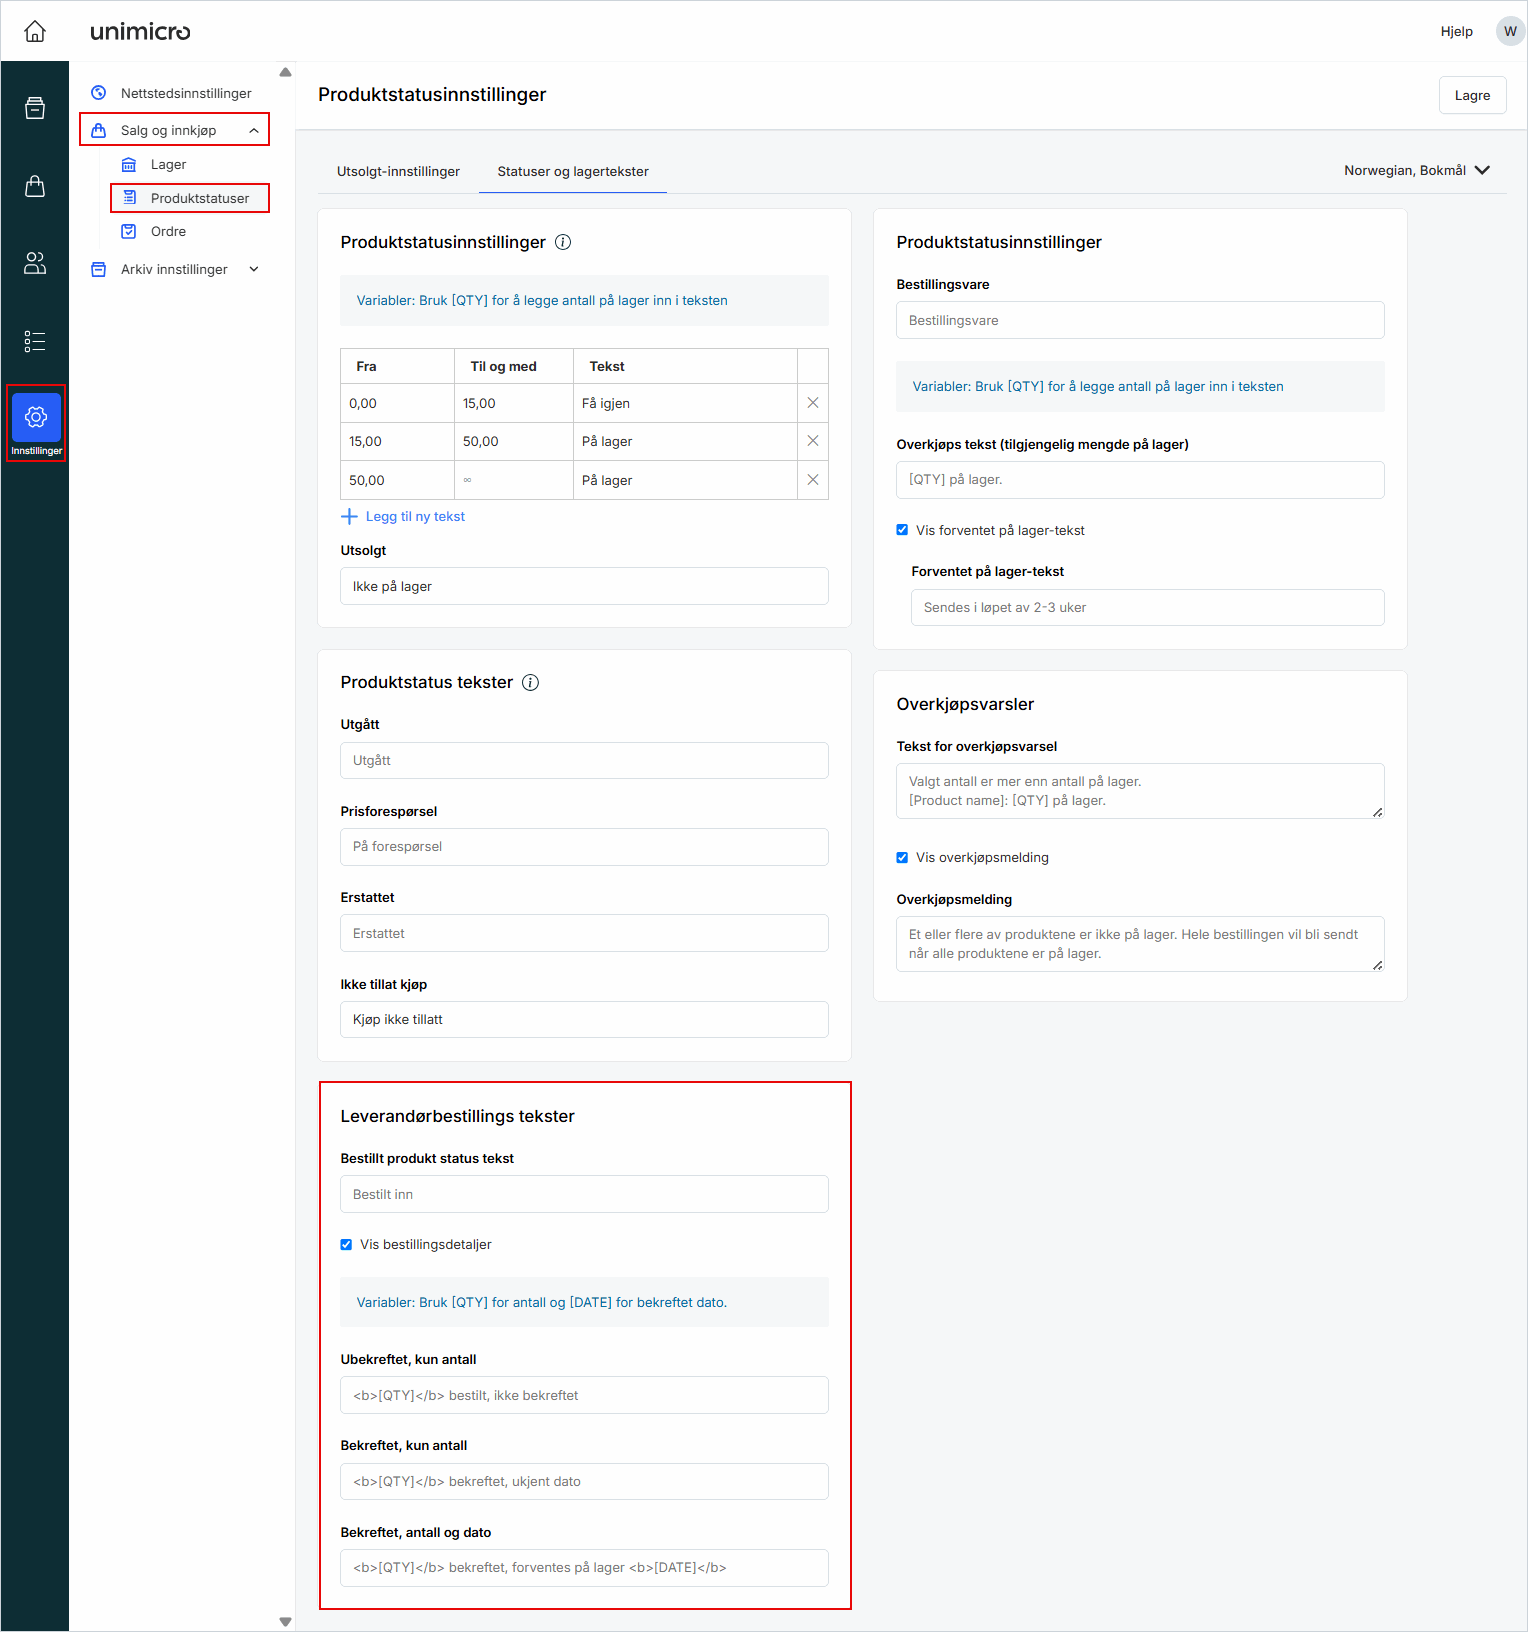Image resolution: width=1528 pixels, height=1632 pixels.
Task: Open the Innstillinger gear icon in sidebar
Action: click(36, 418)
